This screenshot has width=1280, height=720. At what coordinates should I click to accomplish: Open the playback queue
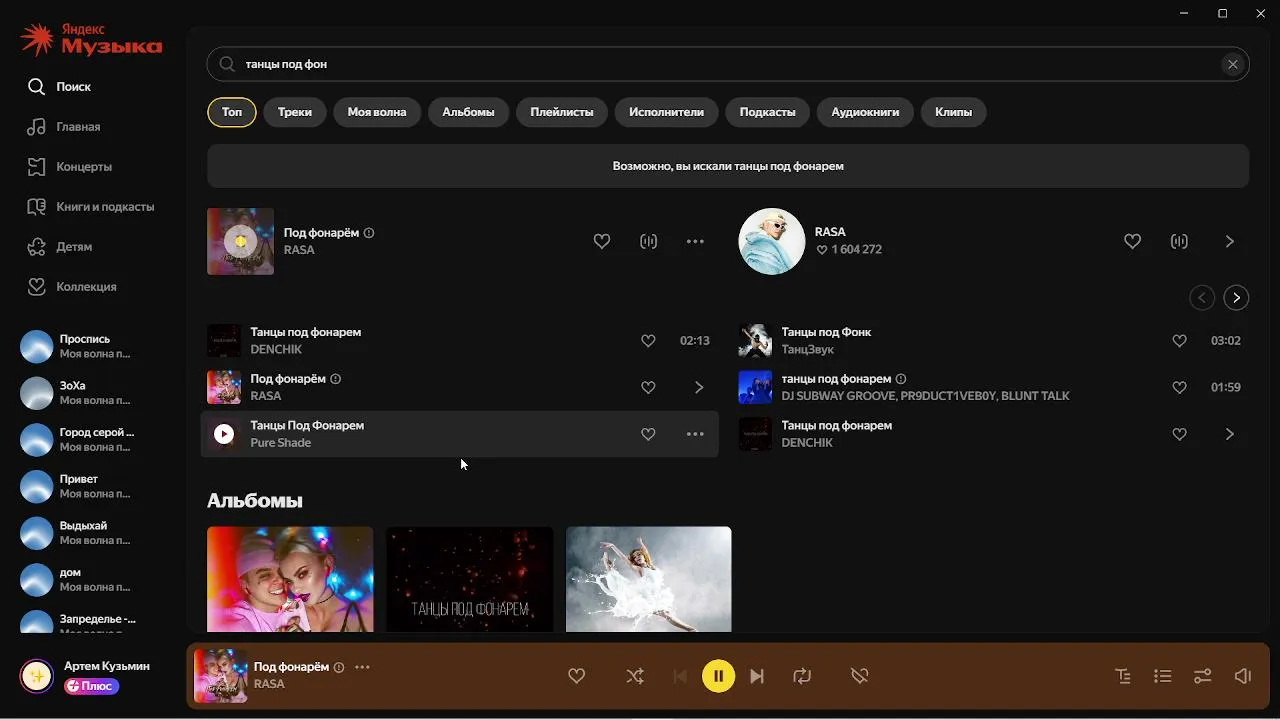(1162, 676)
